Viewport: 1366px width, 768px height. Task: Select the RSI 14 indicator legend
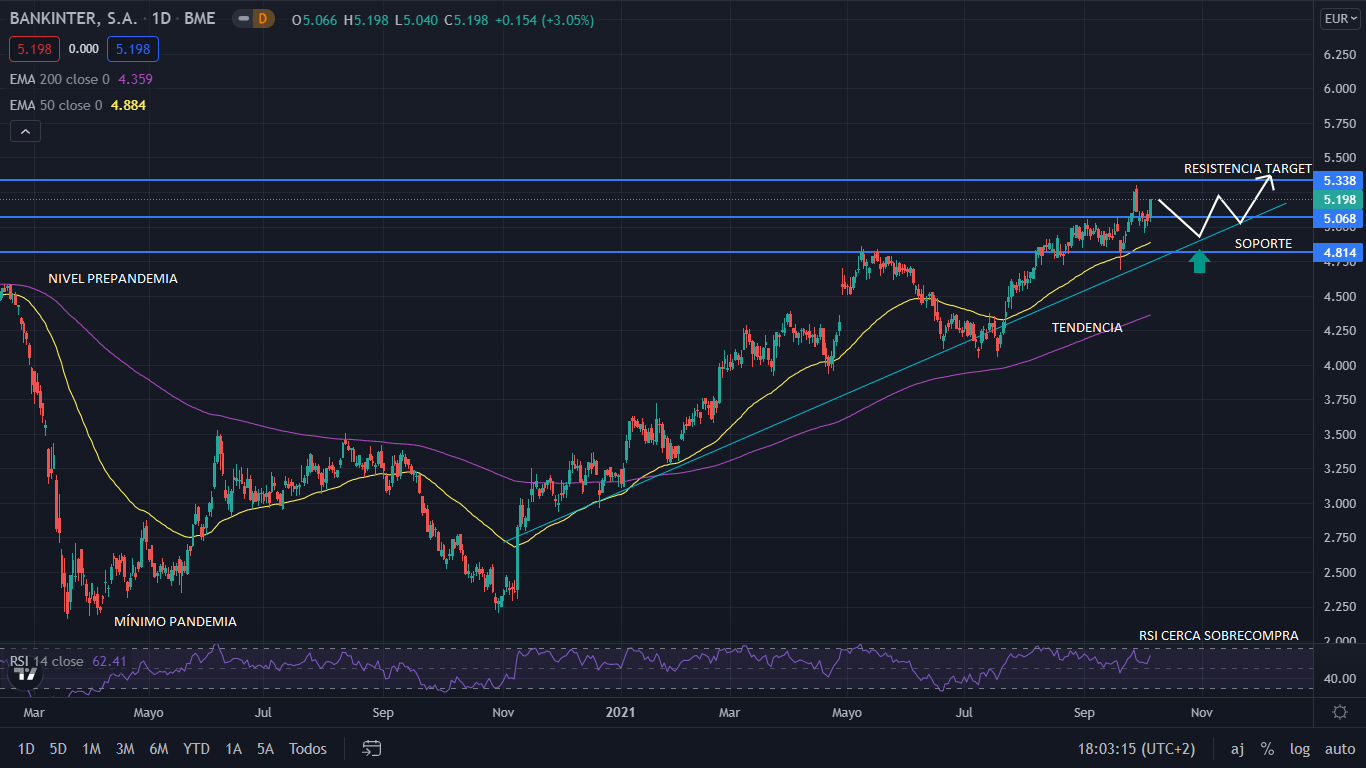[x=47, y=661]
